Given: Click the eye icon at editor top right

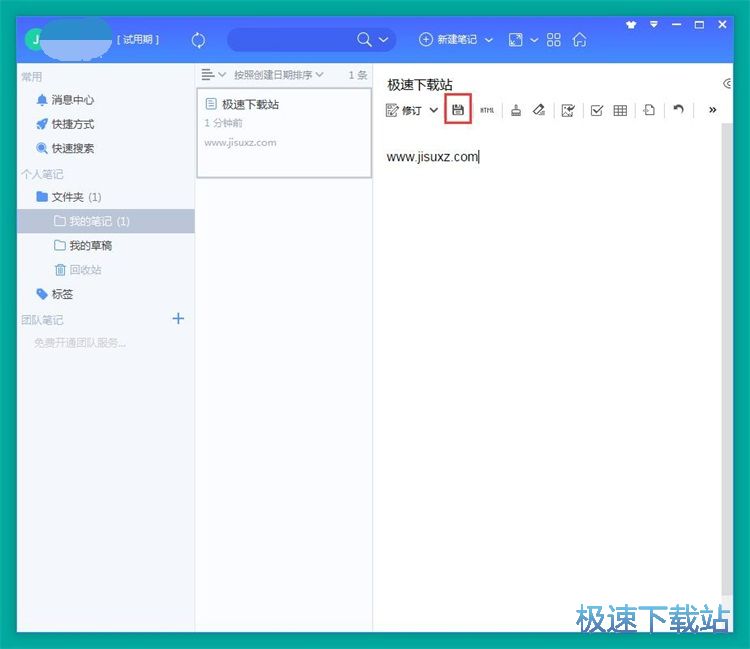Looking at the screenshot, I should pos(728,84).
